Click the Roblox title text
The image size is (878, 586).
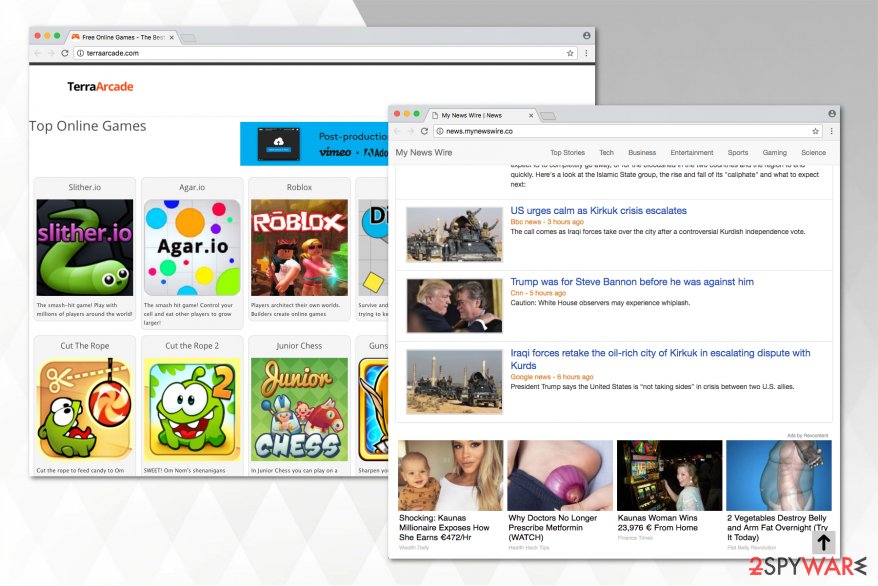[299, 187]
